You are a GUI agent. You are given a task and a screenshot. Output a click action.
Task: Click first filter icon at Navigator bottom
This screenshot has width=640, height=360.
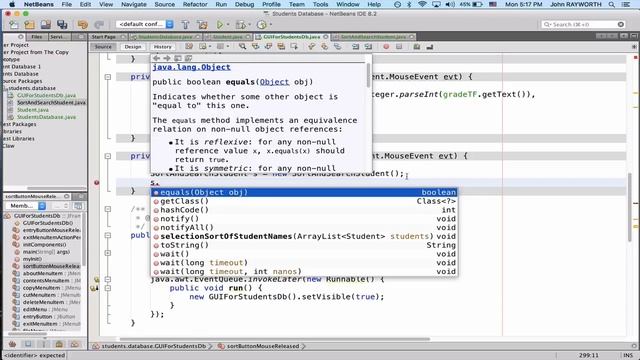tap(12, 344)
